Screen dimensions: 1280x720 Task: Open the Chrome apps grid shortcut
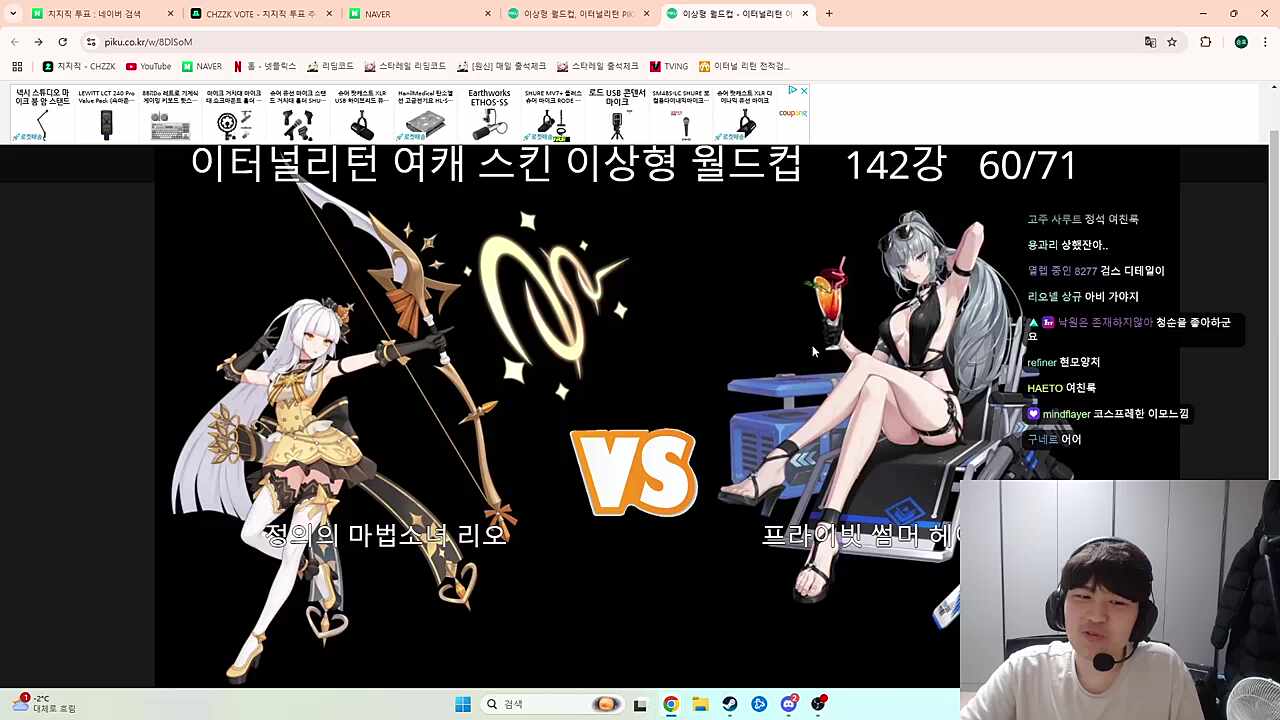[x=17, y=66]
